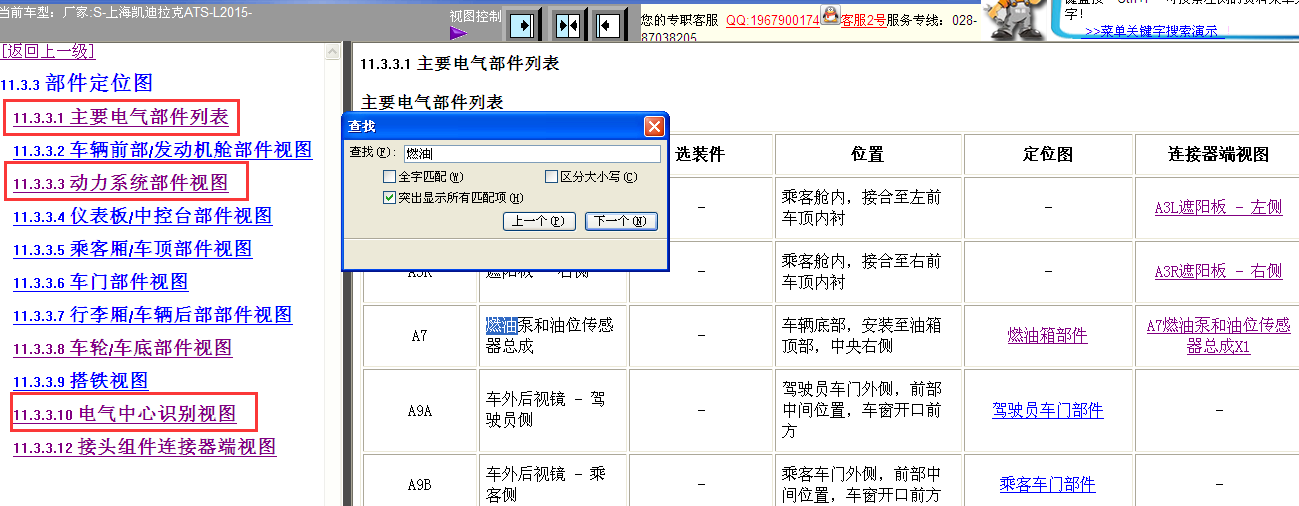This screenshot has width=1299, height=506.
Task: Click the 当前车型 vehicle model text
Action: [x=126, y=11]
